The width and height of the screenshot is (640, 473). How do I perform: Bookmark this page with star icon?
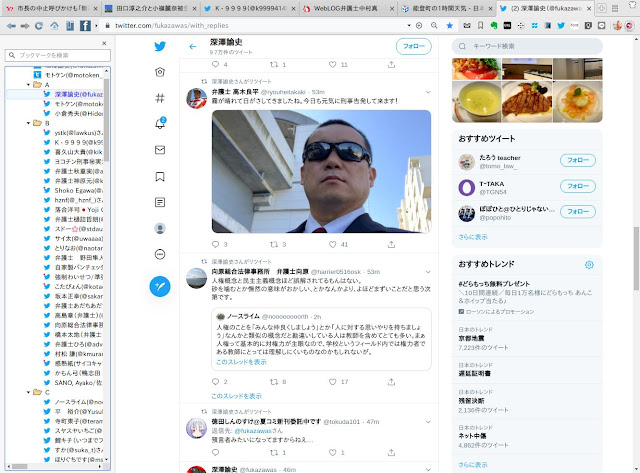(449, 25)
